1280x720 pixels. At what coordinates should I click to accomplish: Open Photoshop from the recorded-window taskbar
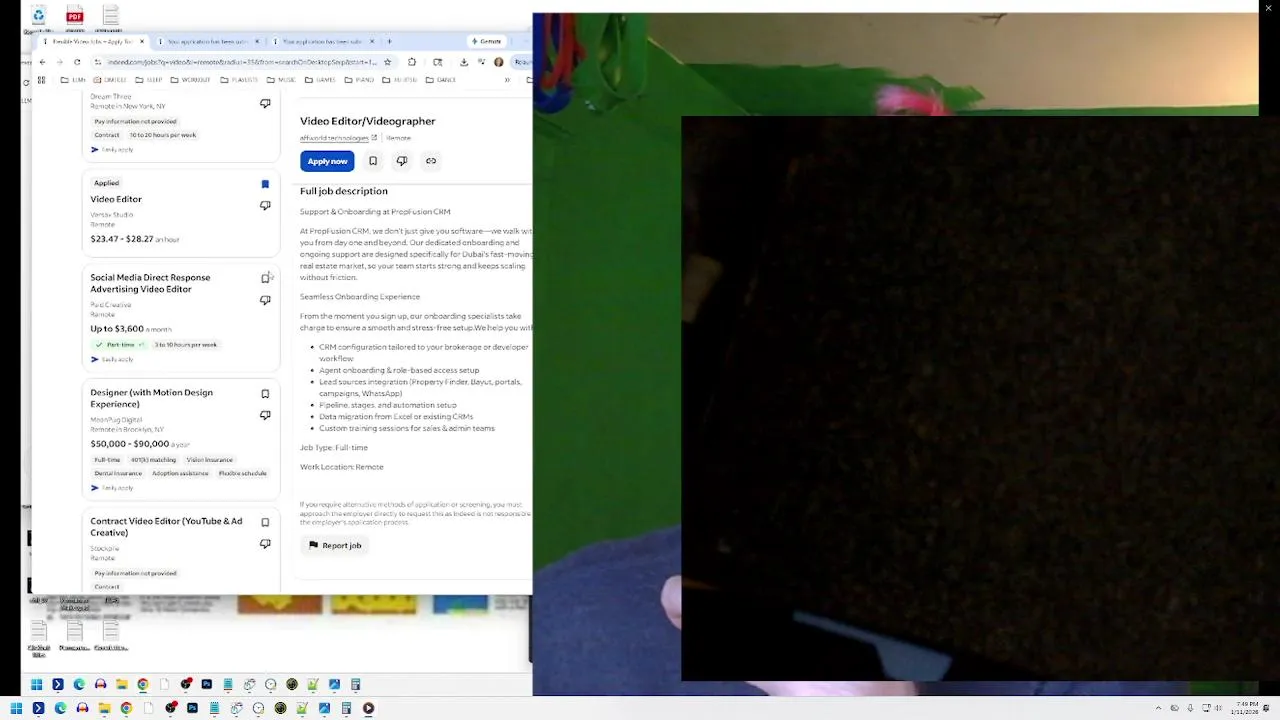(x=207, y=685)
